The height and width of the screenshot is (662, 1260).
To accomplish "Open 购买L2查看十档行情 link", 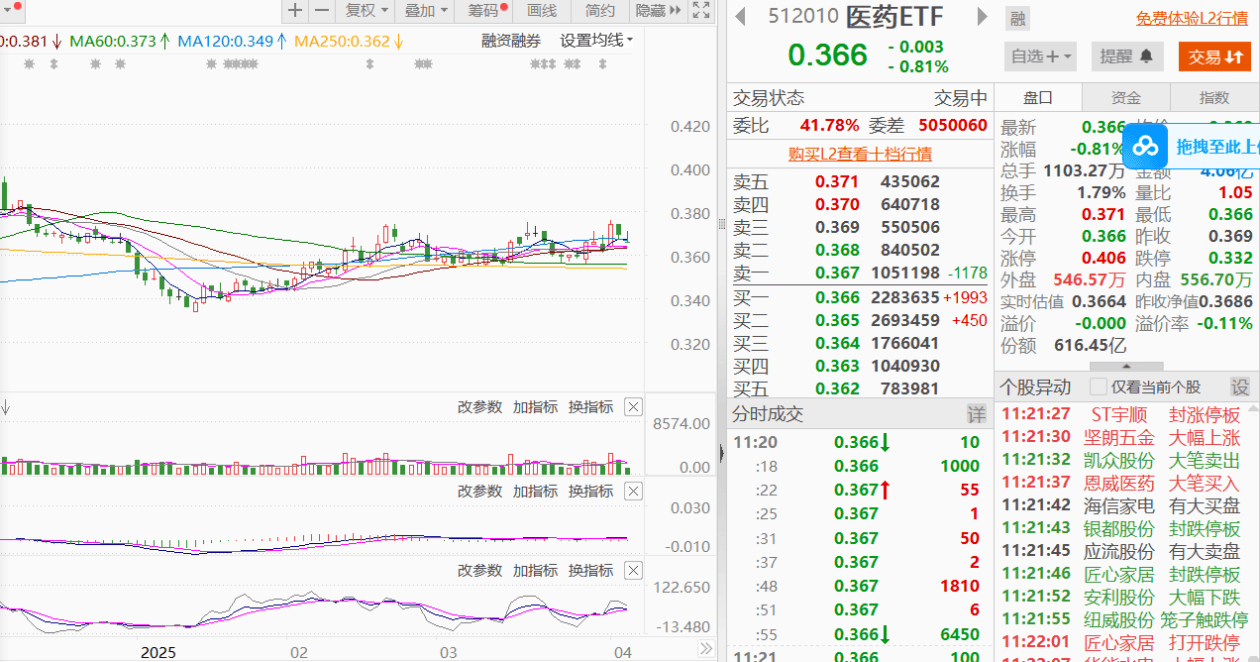I will pyautogui.click(x=860, y=154).
